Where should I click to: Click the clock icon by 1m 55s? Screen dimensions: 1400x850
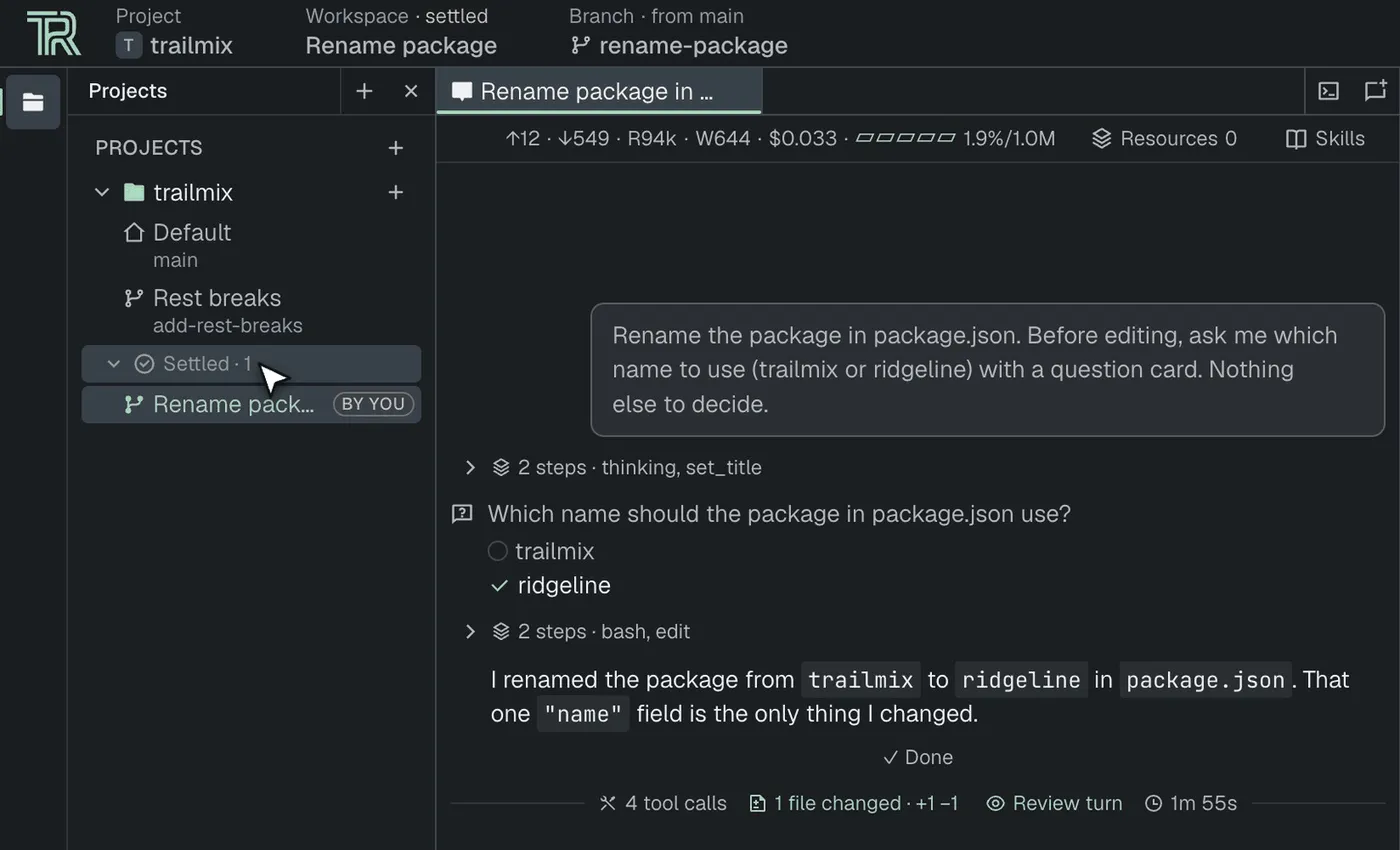[1154, 803]
